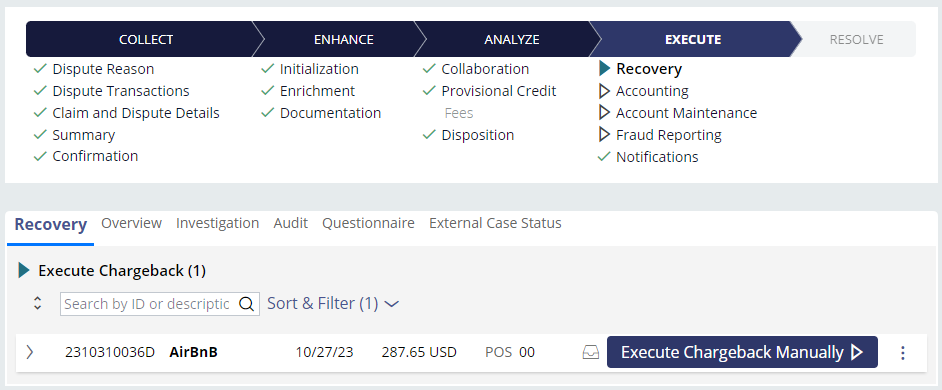942x390 pixels.
Task: Click the RESOLVE stage chevron
Action: coord(856,40)
